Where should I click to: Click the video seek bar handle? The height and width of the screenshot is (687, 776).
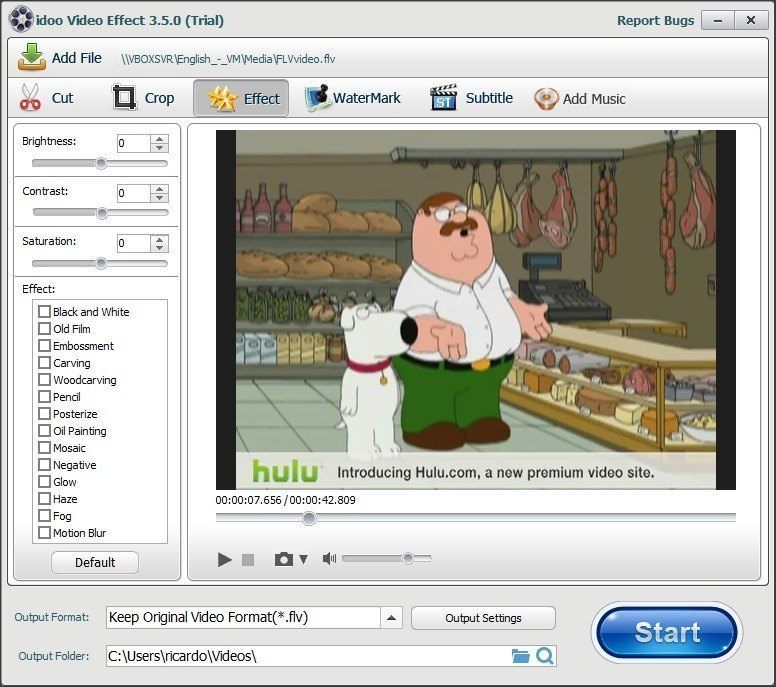(309, 518)
